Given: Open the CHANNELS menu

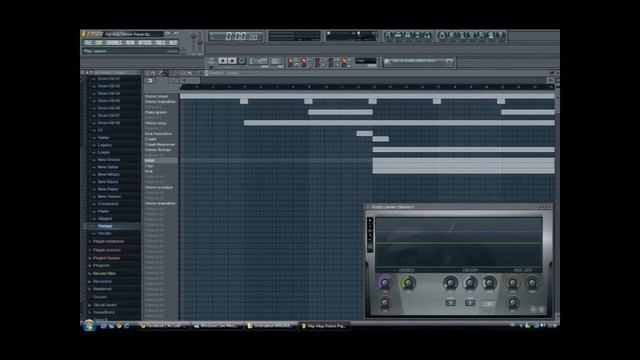Looking at the screenshot, I should [114, 43].
